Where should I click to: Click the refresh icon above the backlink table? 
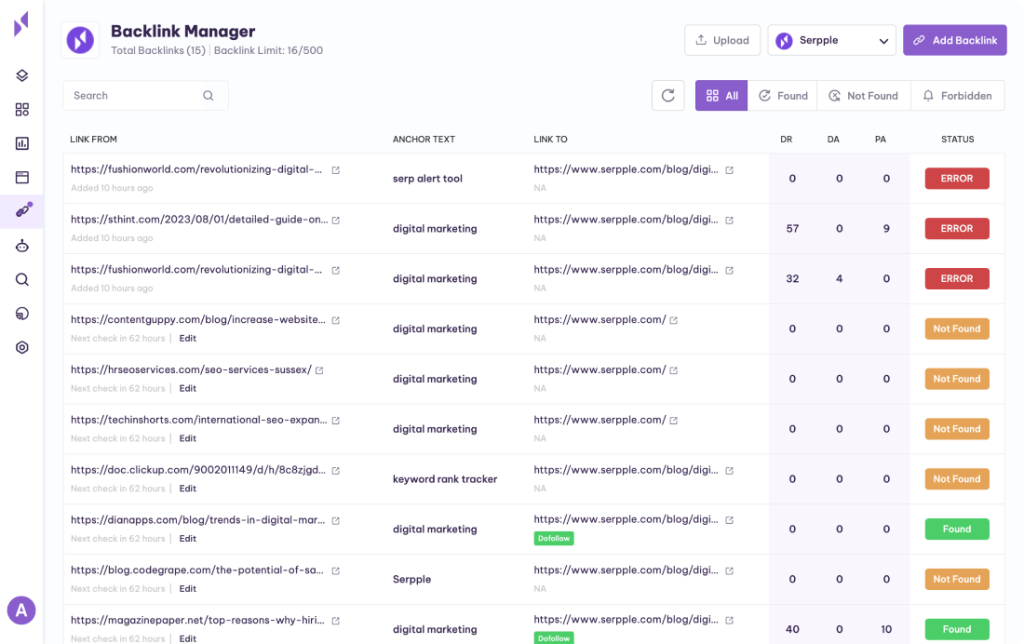pos(668,95)
